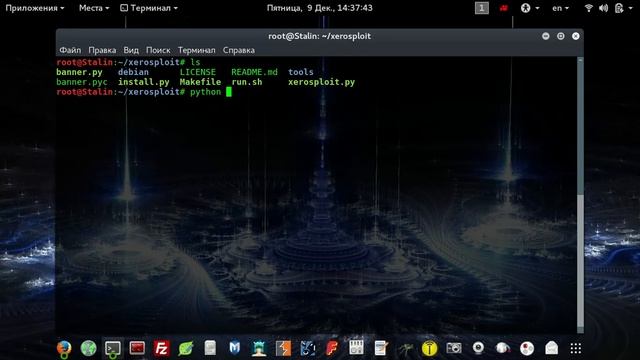
Task: Click the red recording indicator in top bar
Action: pos(504,8)
